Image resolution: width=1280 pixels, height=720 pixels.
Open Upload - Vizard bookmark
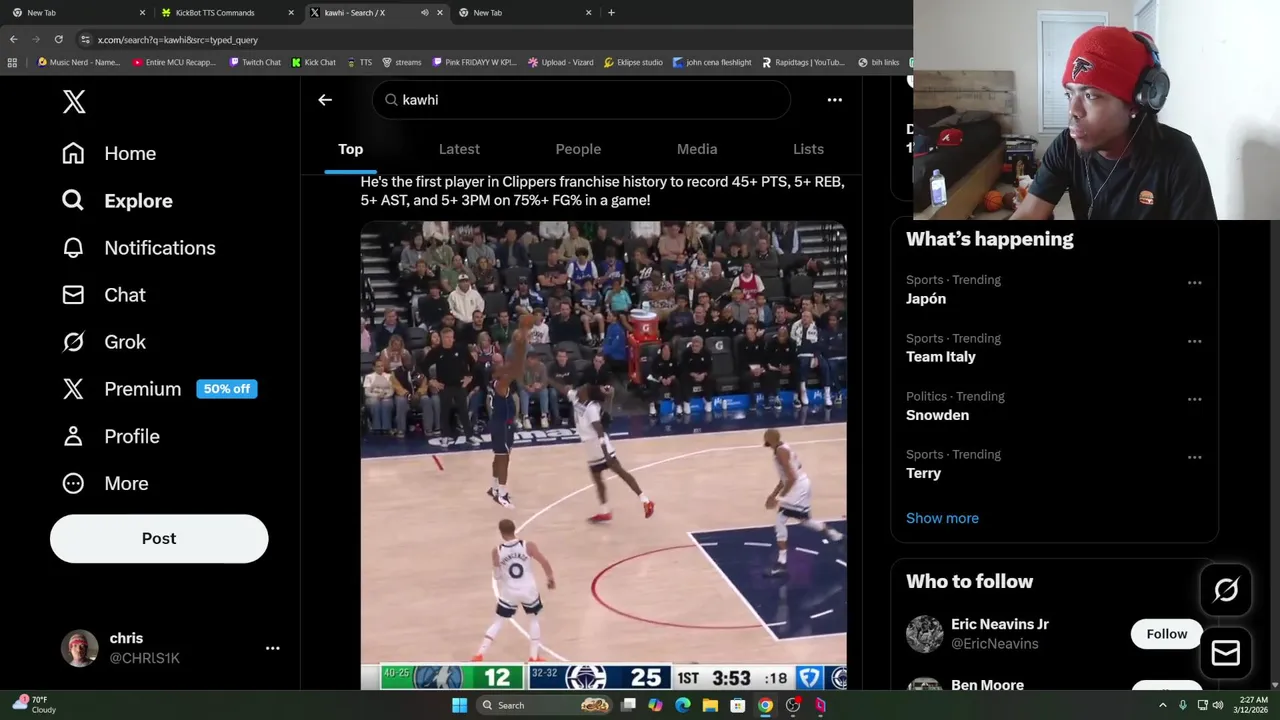coord(560,62)
